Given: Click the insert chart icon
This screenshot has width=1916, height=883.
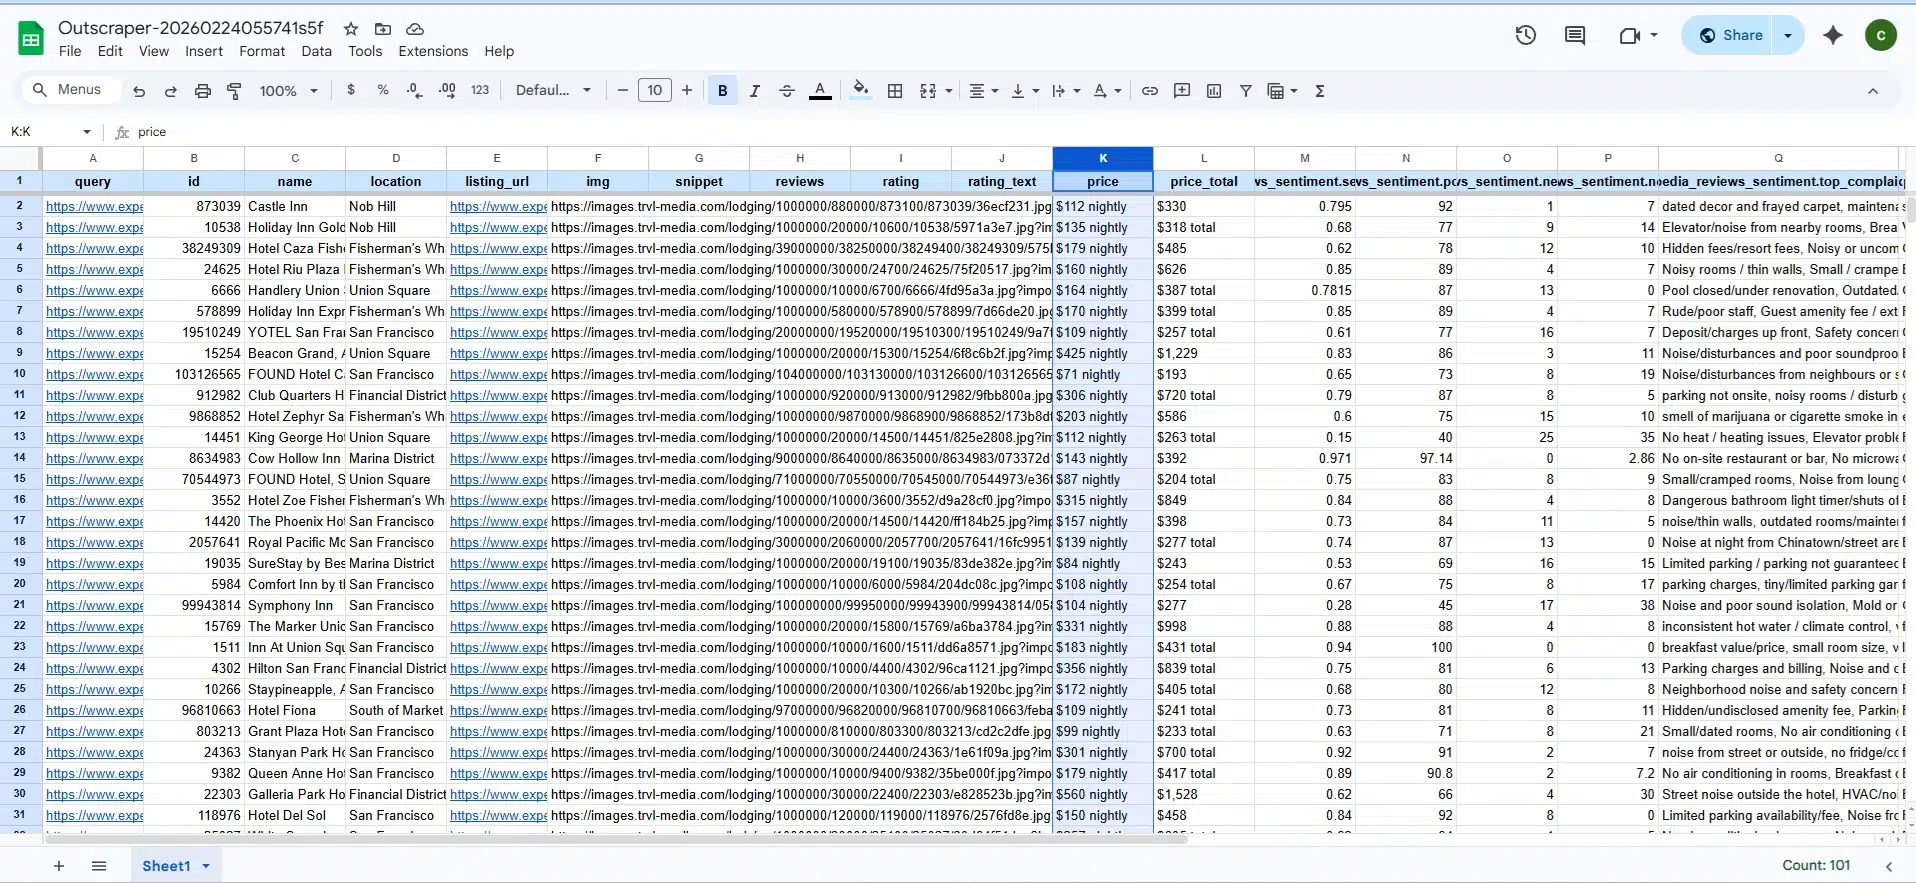Looking at the screenshot, I should (1213, 91).
